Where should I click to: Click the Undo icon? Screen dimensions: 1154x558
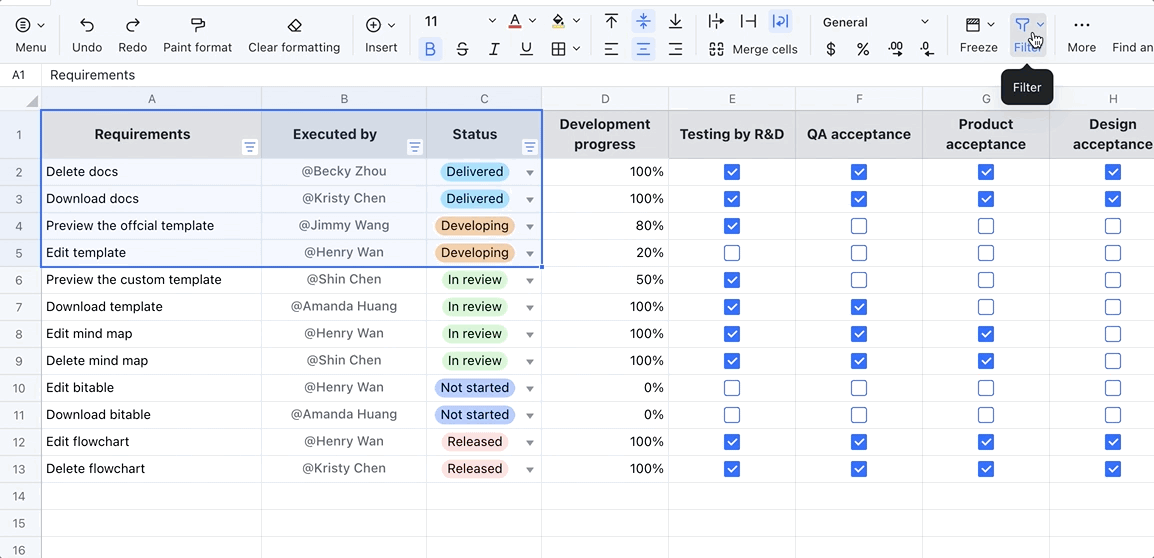[87, 25]
